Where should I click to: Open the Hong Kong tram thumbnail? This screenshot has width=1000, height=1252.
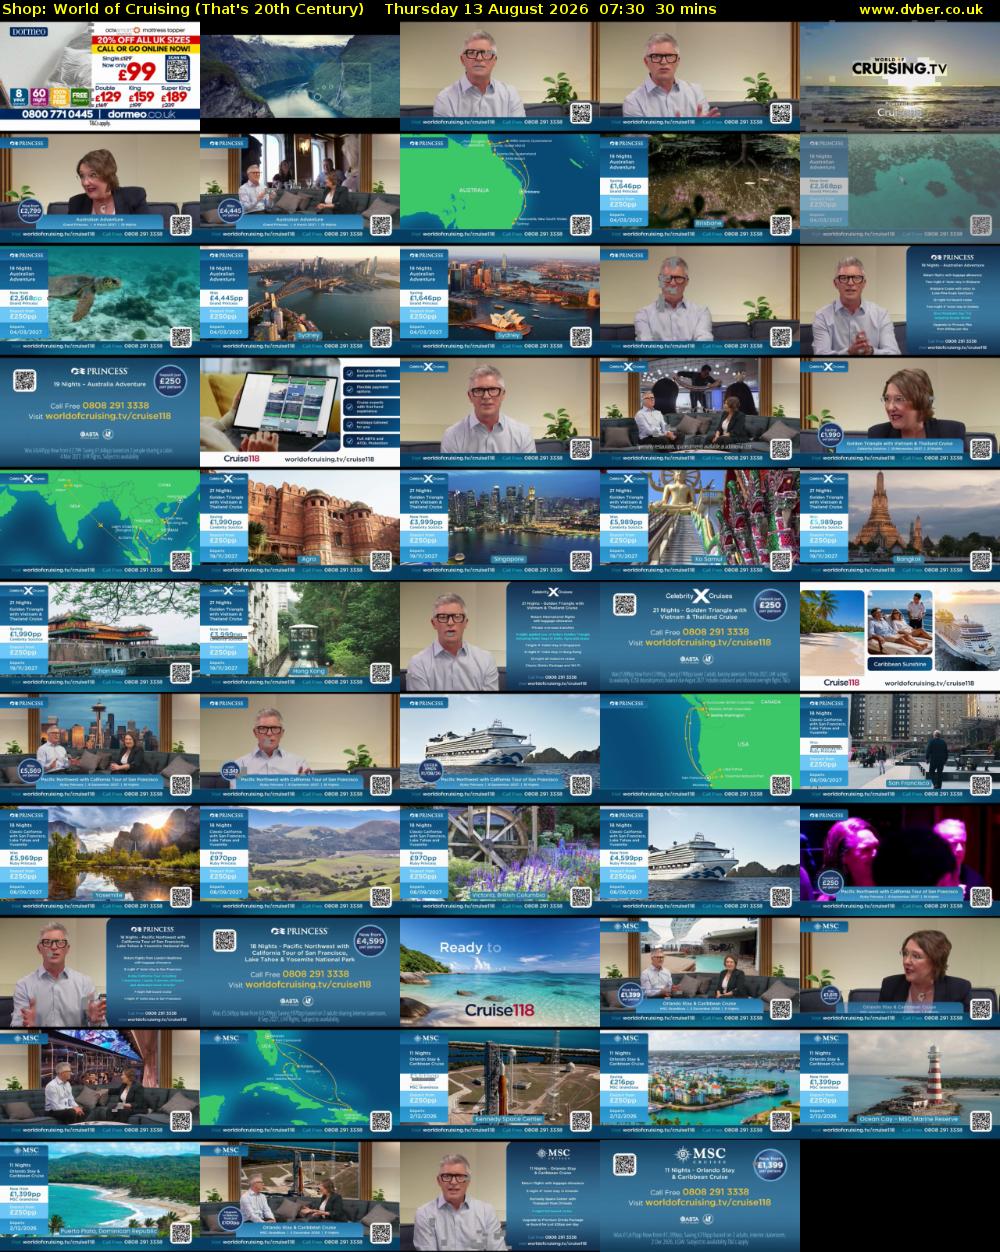[300, 636]
